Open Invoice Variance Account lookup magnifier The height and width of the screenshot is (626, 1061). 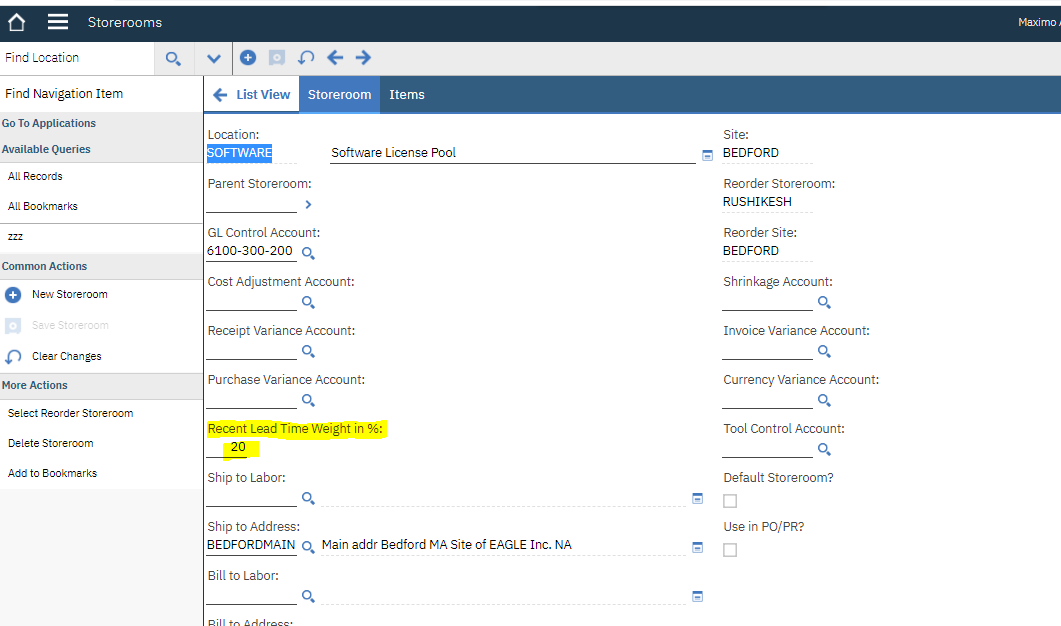(823, 351)
